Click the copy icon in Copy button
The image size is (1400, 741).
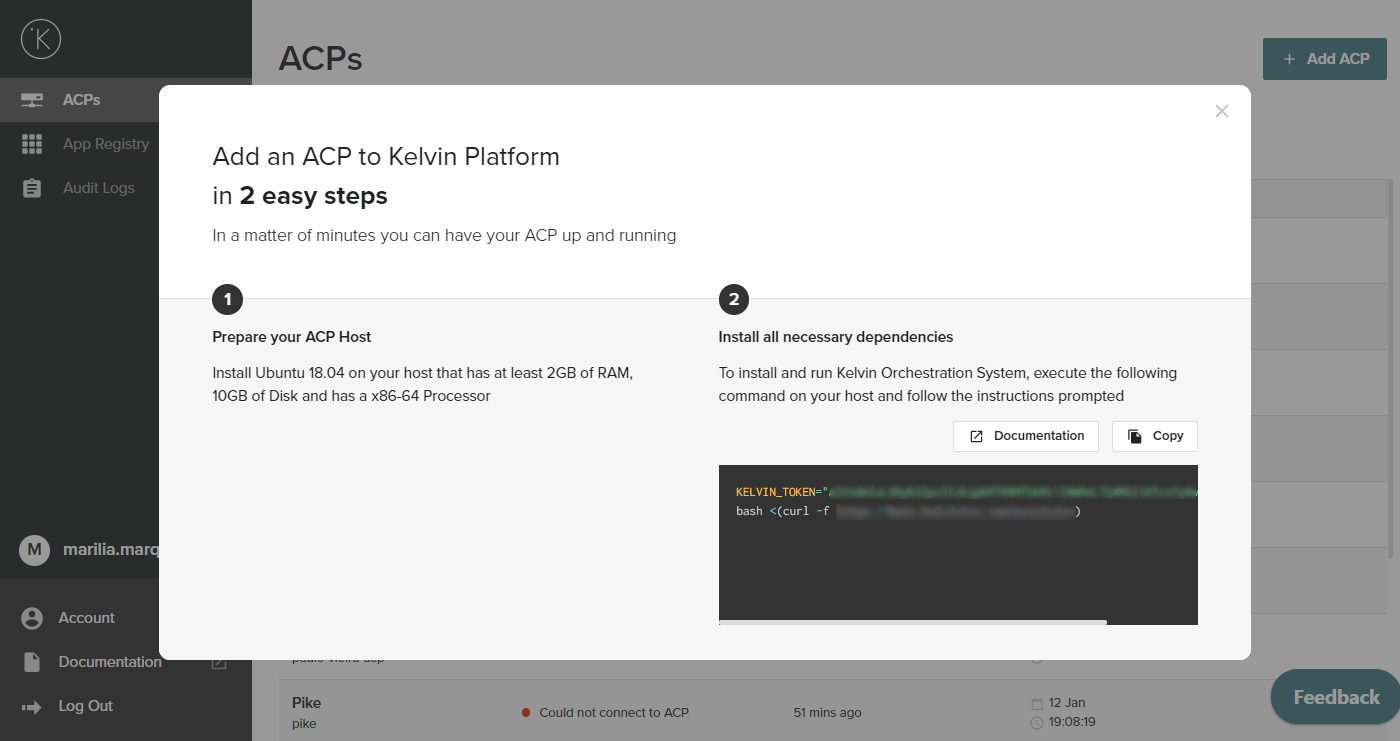pos(1135,436)
